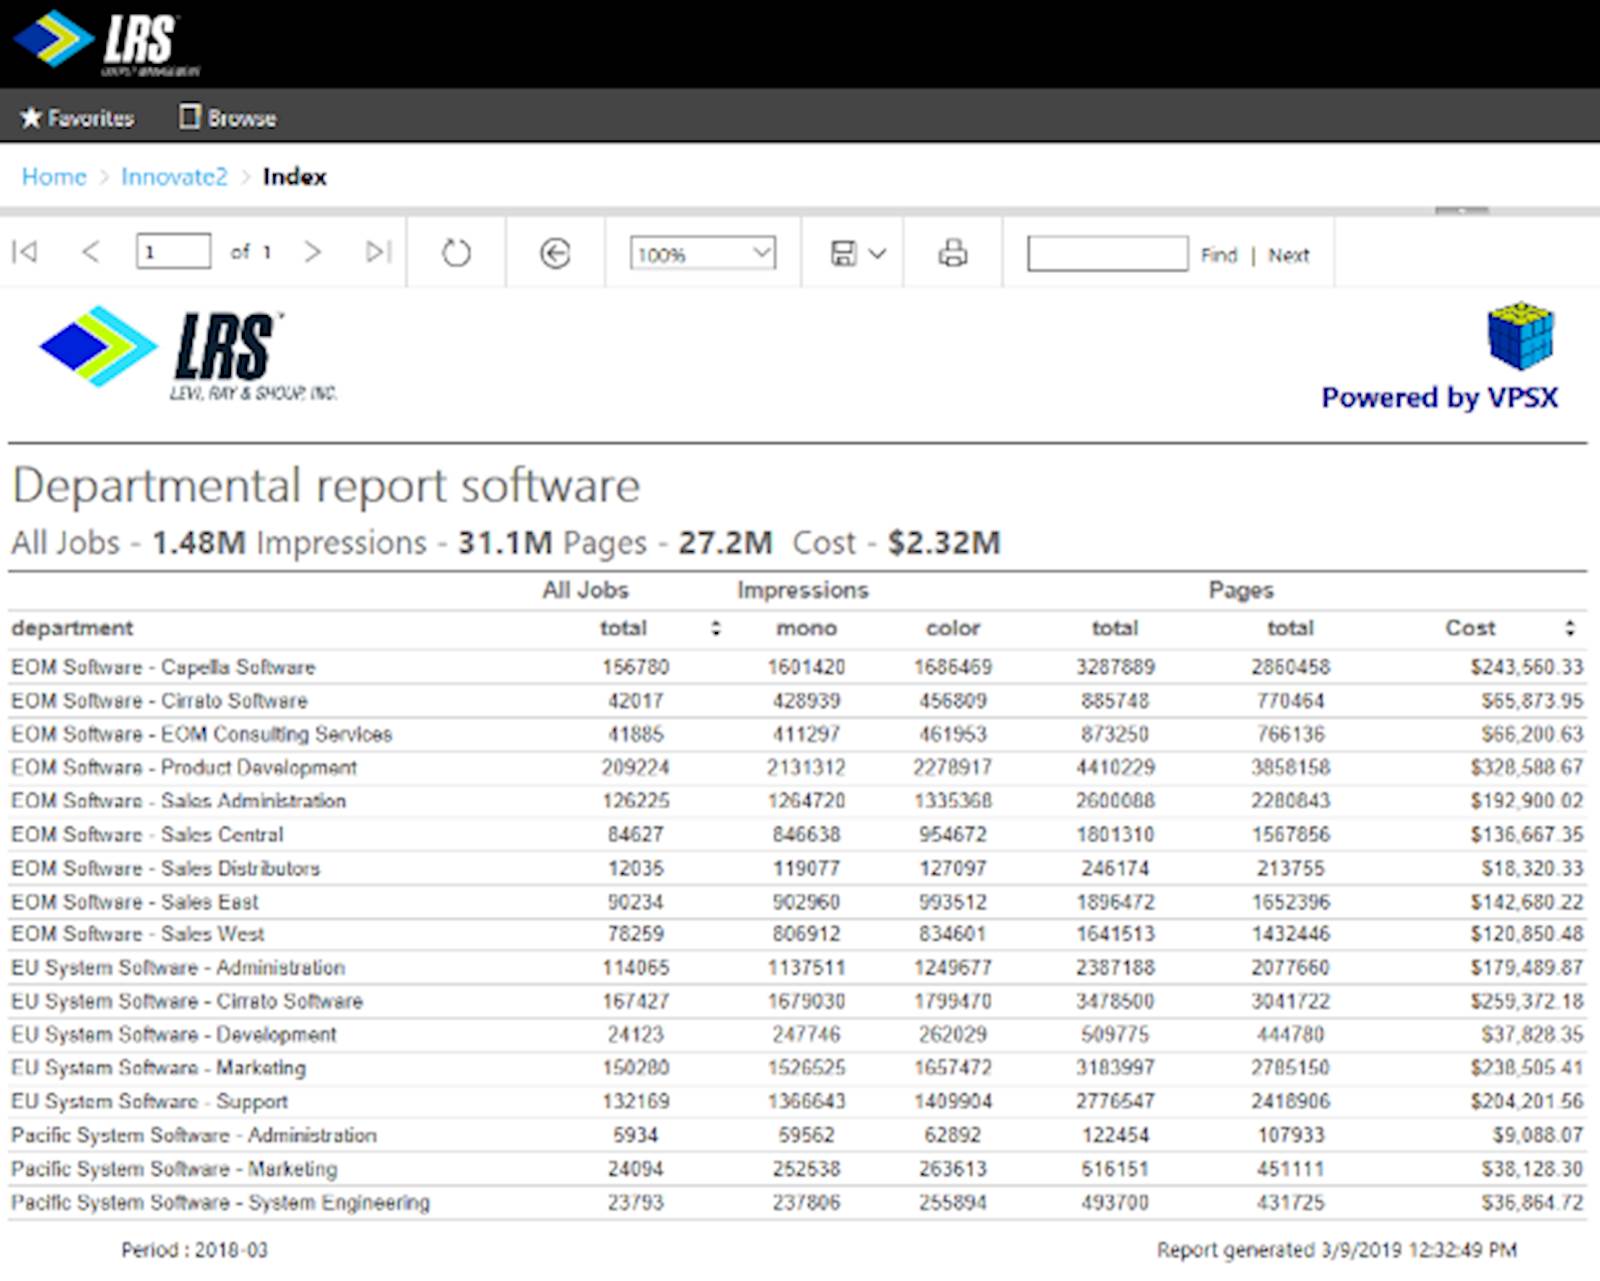1600x1281 pixels.
Task: Toggle sort order on the Cost column
Action: pyautogui.click(x=1569, y=628)
